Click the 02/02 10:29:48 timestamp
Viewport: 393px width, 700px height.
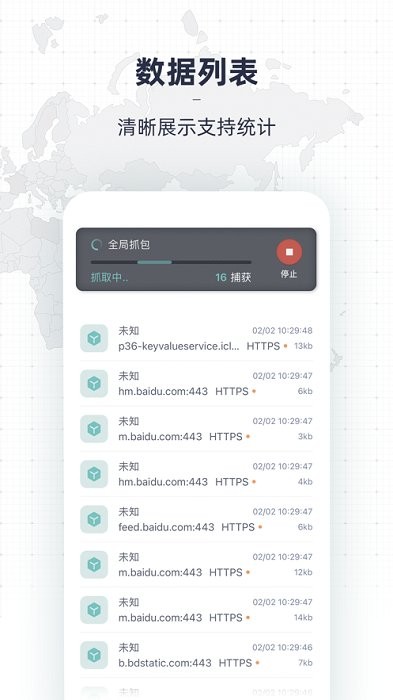(282, 331)
